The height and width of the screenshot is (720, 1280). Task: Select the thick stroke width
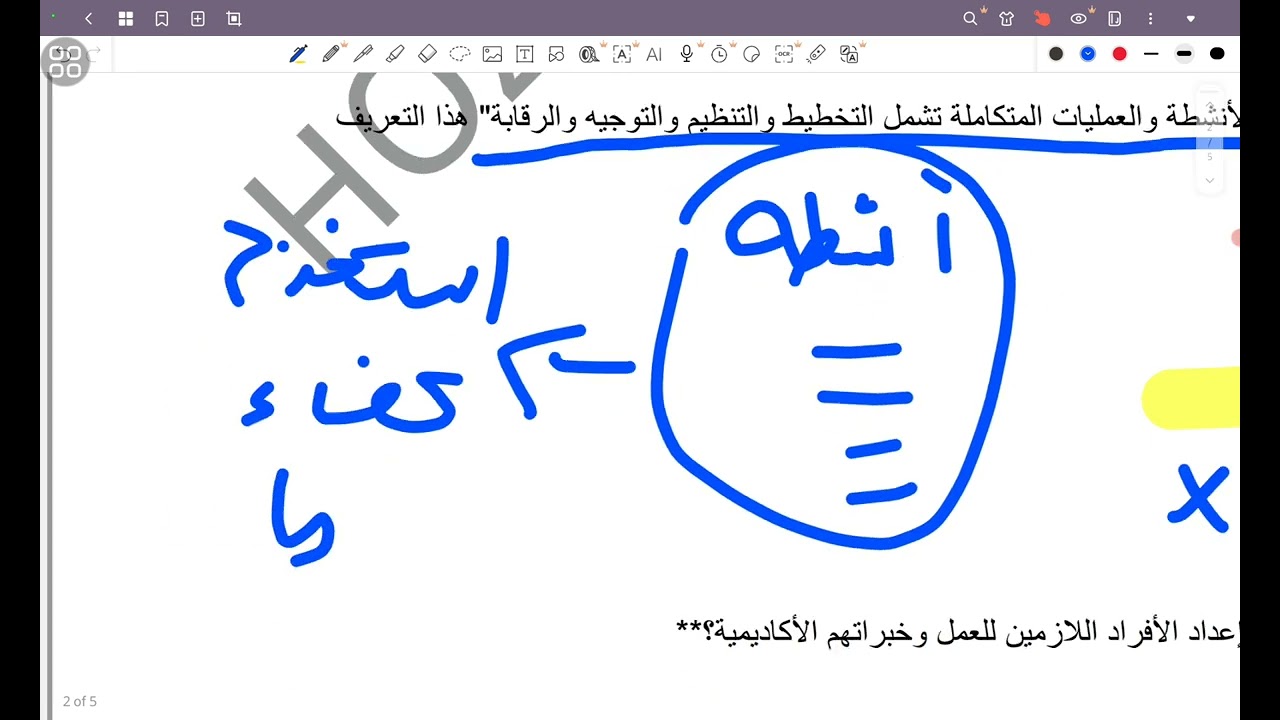tap(1217, 54)
